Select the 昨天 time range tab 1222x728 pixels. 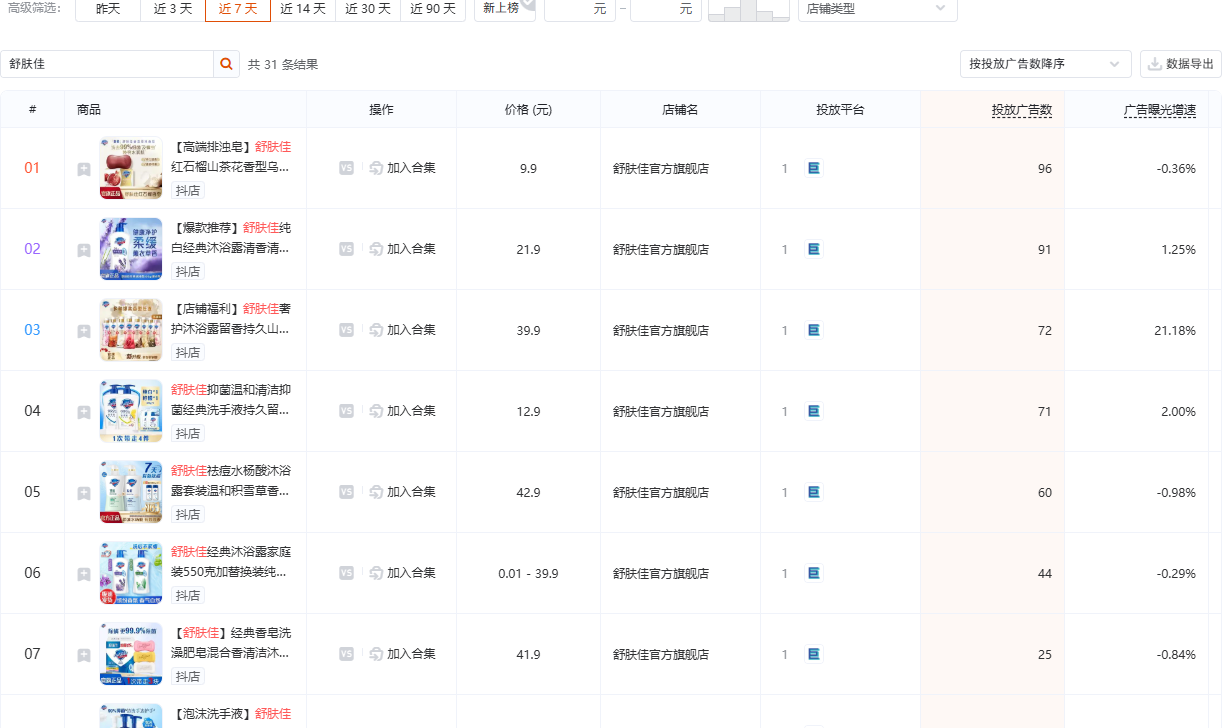point(108,8)
